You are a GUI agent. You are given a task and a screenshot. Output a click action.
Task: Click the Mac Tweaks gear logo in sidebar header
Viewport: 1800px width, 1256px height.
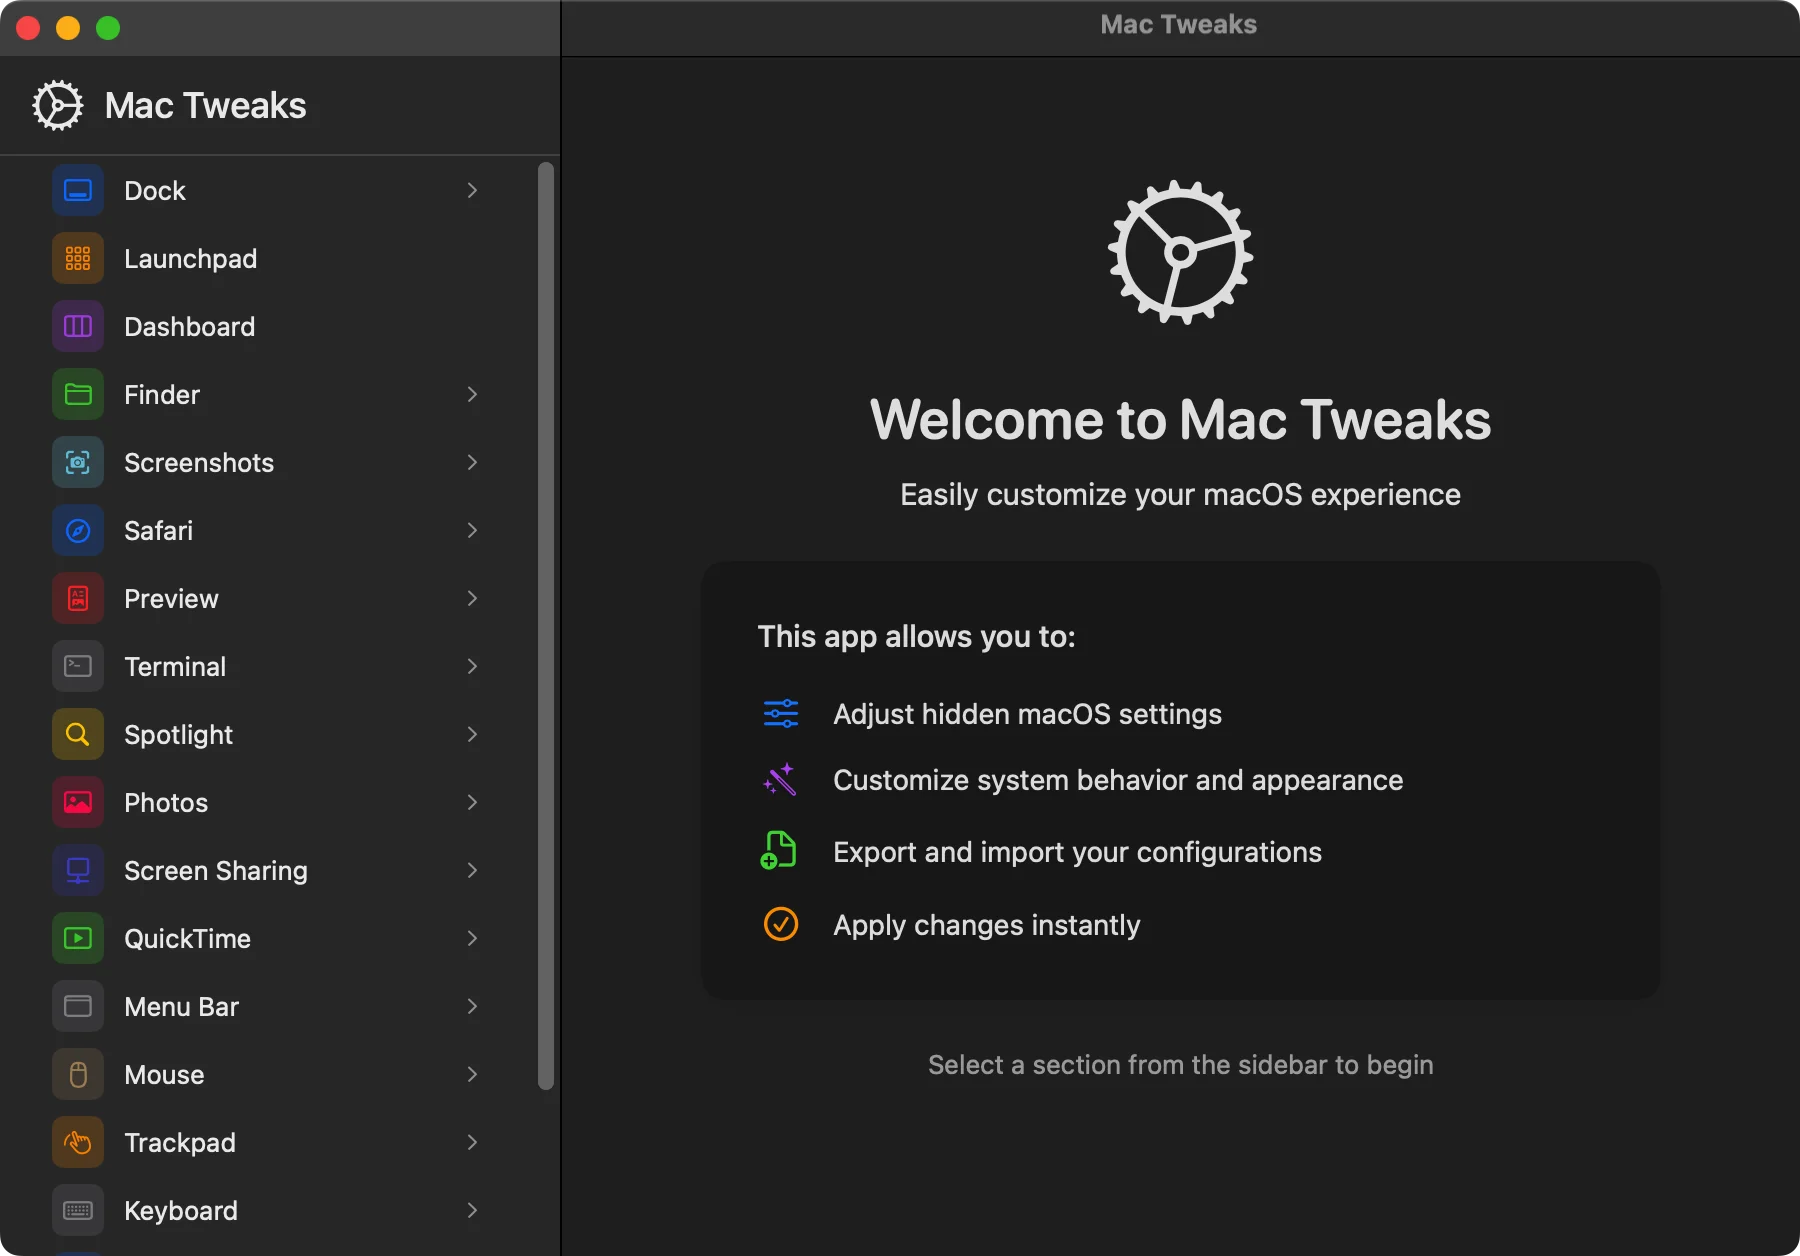coord(57,105)
